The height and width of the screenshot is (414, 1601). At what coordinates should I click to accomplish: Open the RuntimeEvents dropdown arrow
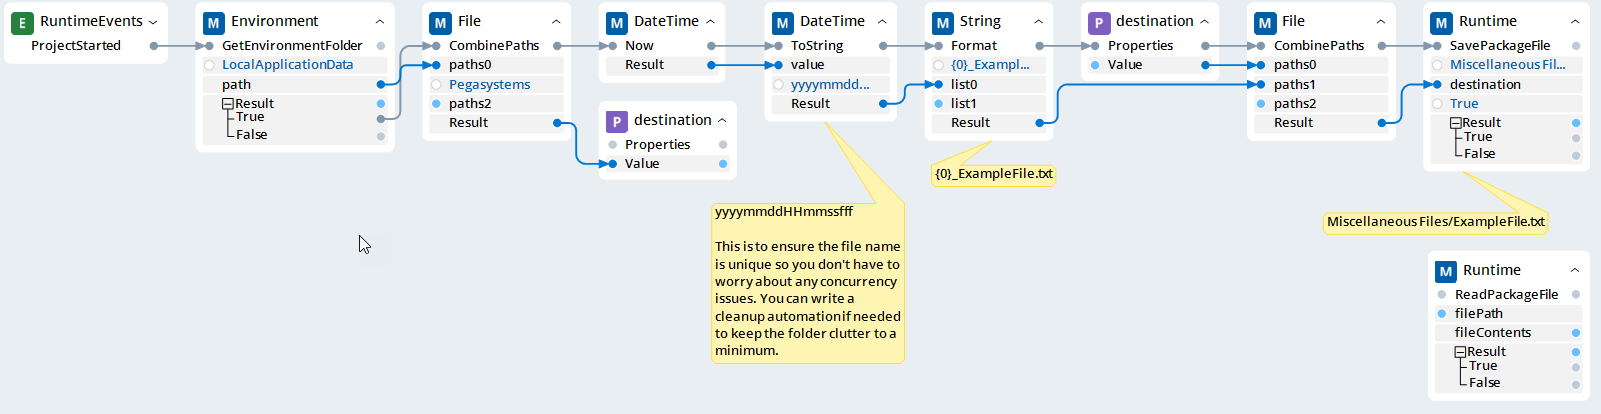pyautogui.click(x=153, y=22)
